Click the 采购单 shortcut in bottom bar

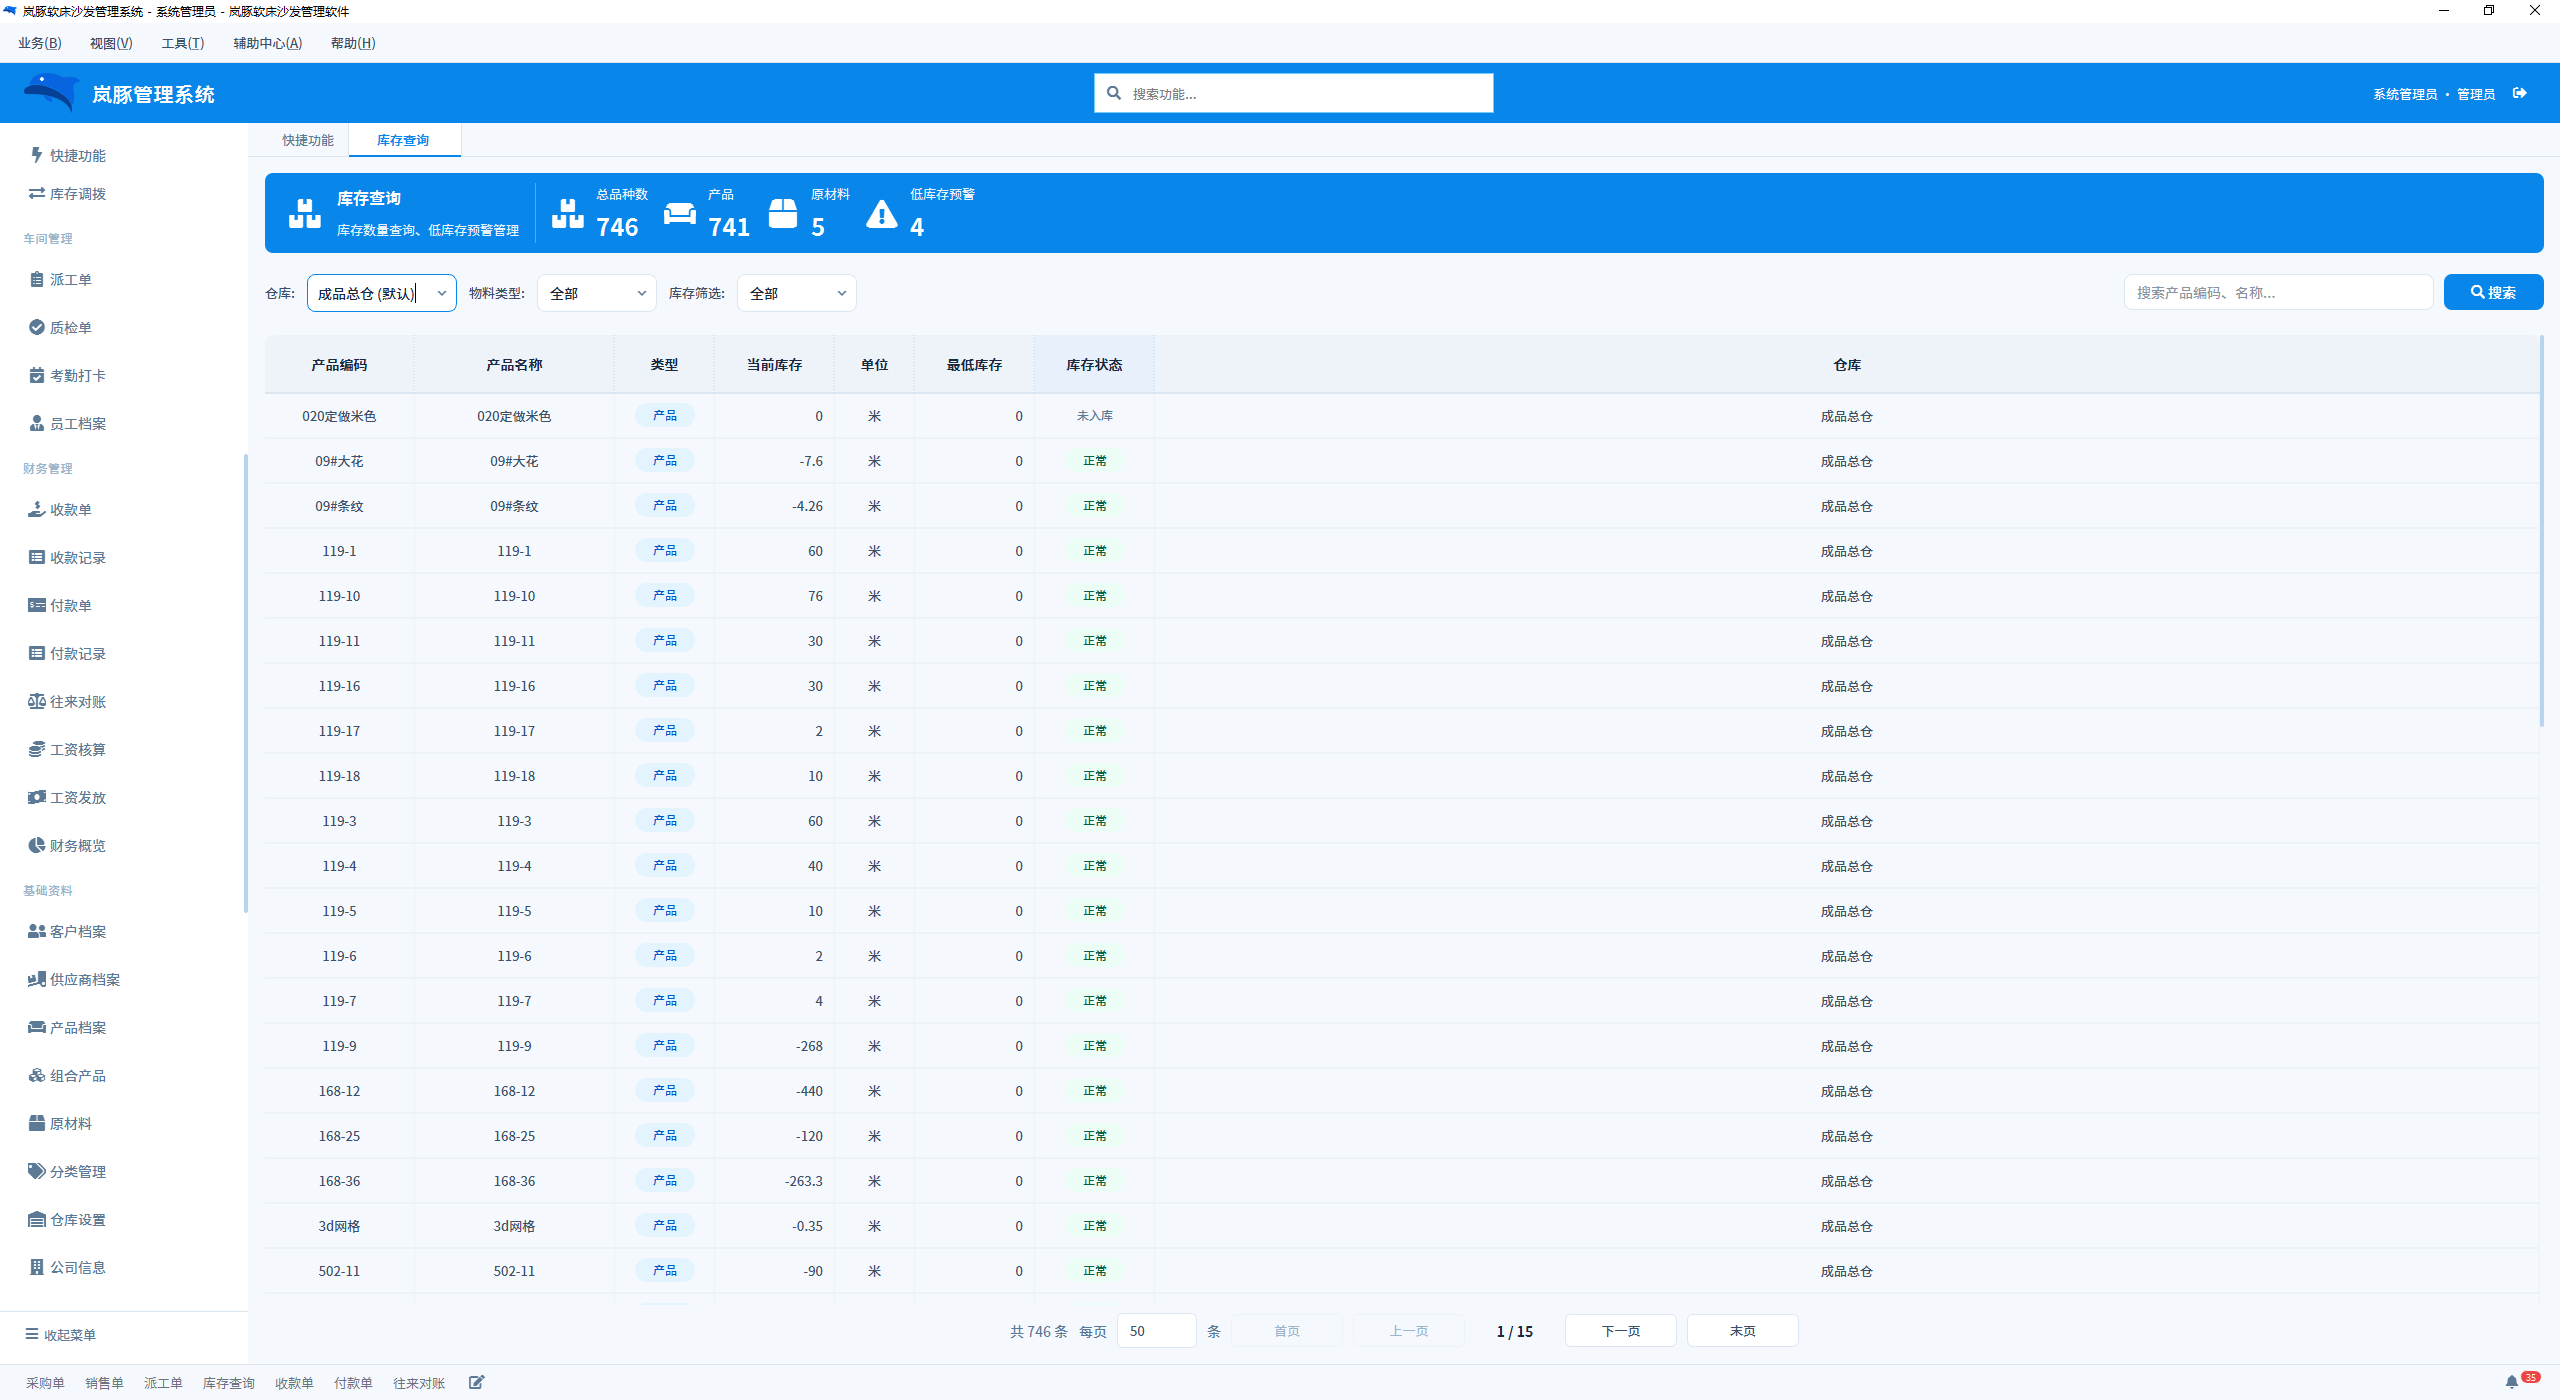pyautogui.click(x=45, y=1383)
